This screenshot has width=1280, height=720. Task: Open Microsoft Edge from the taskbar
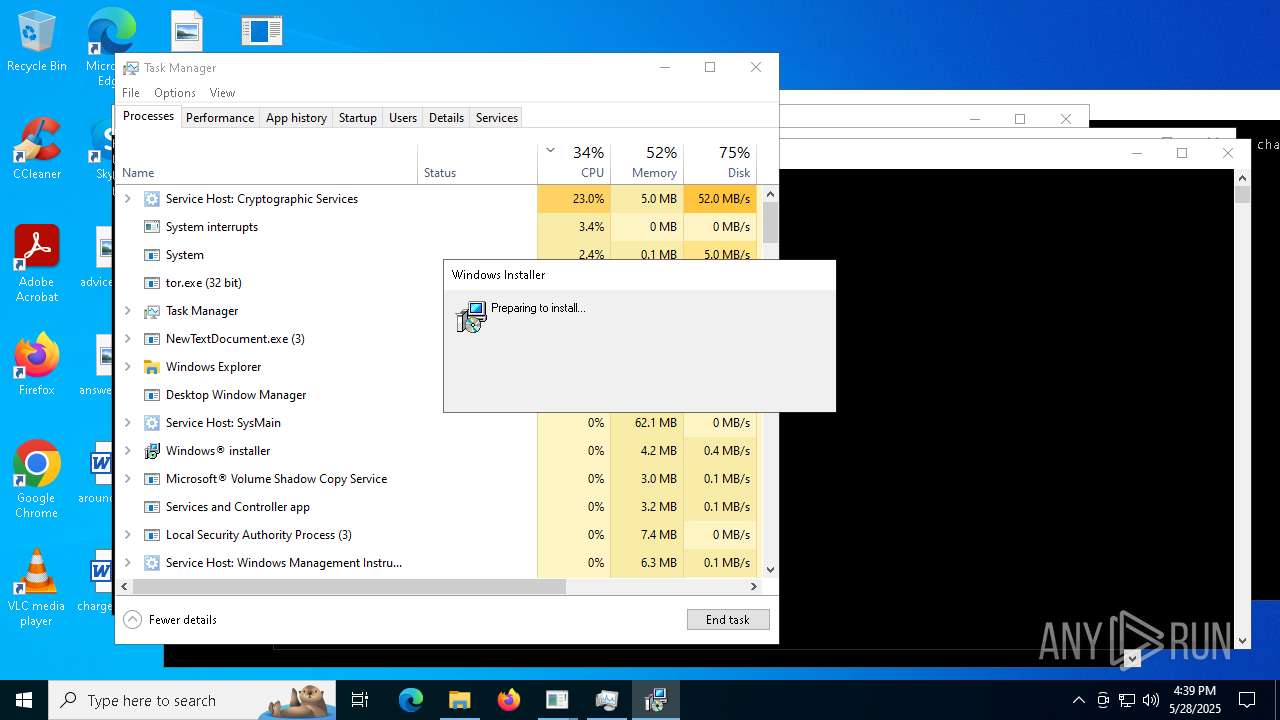[x=411, y=700]
